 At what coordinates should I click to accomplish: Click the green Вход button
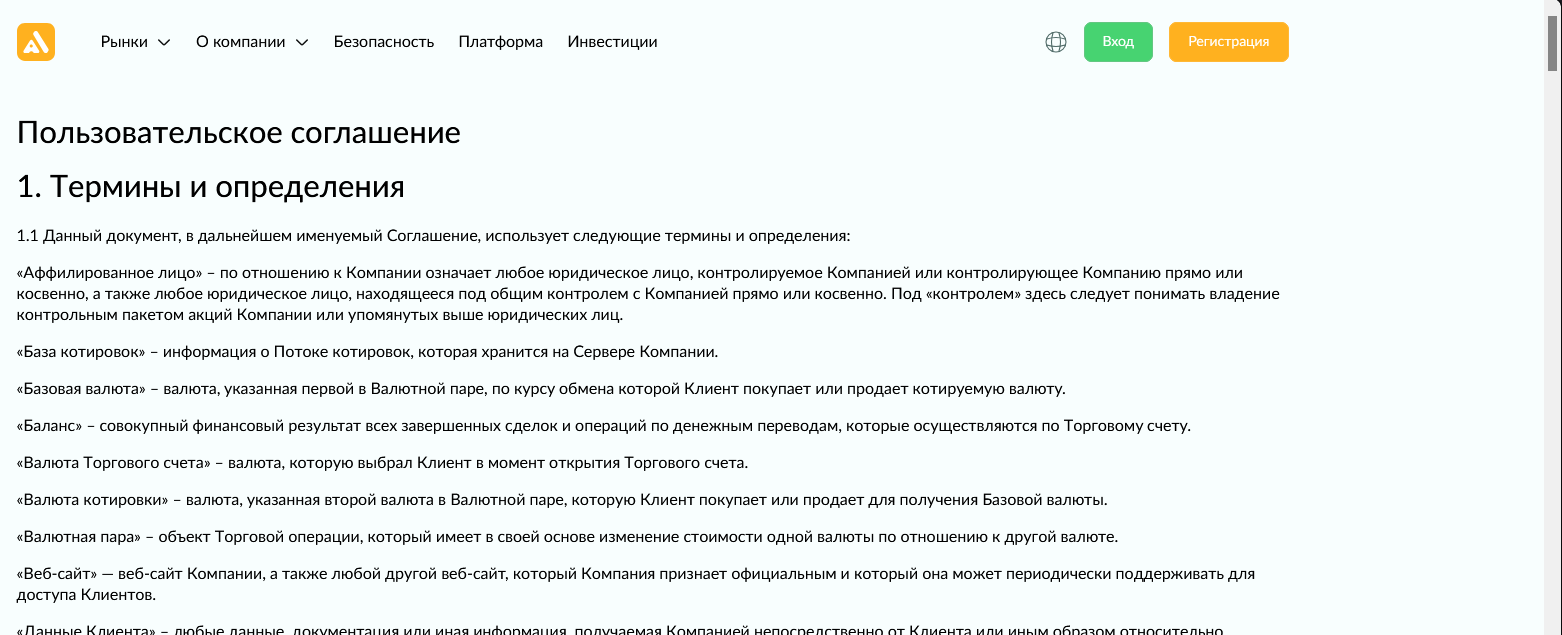click(1117, 41)
